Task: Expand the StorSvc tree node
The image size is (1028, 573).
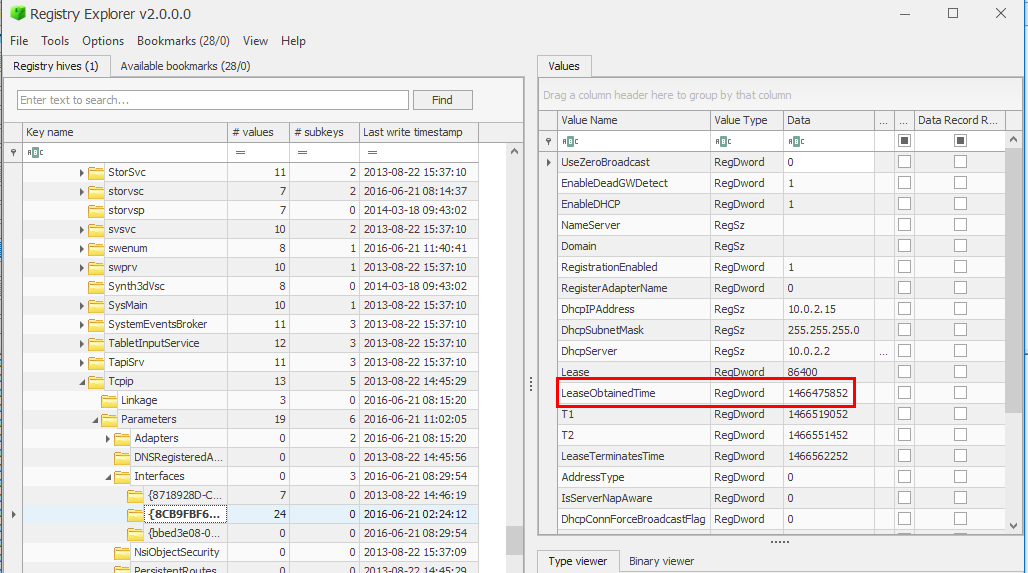Action: [x=82, y=173]
